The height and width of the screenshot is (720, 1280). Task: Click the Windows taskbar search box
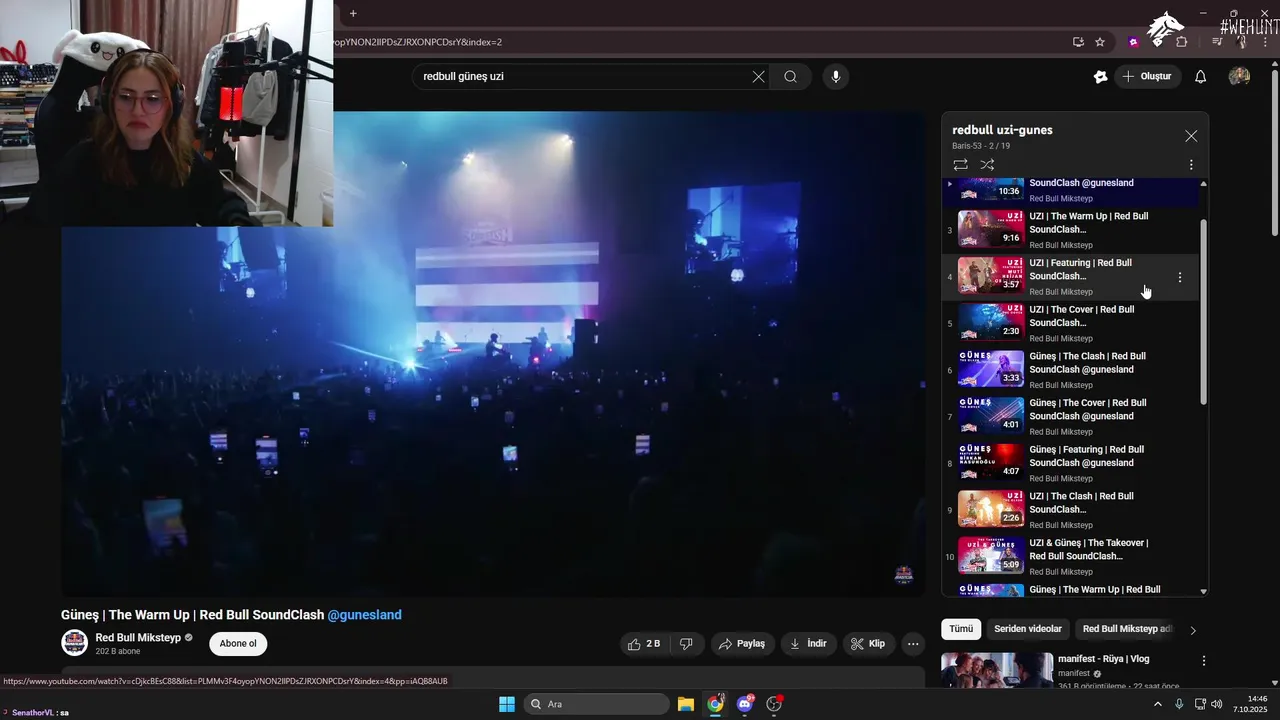(597, 704)
